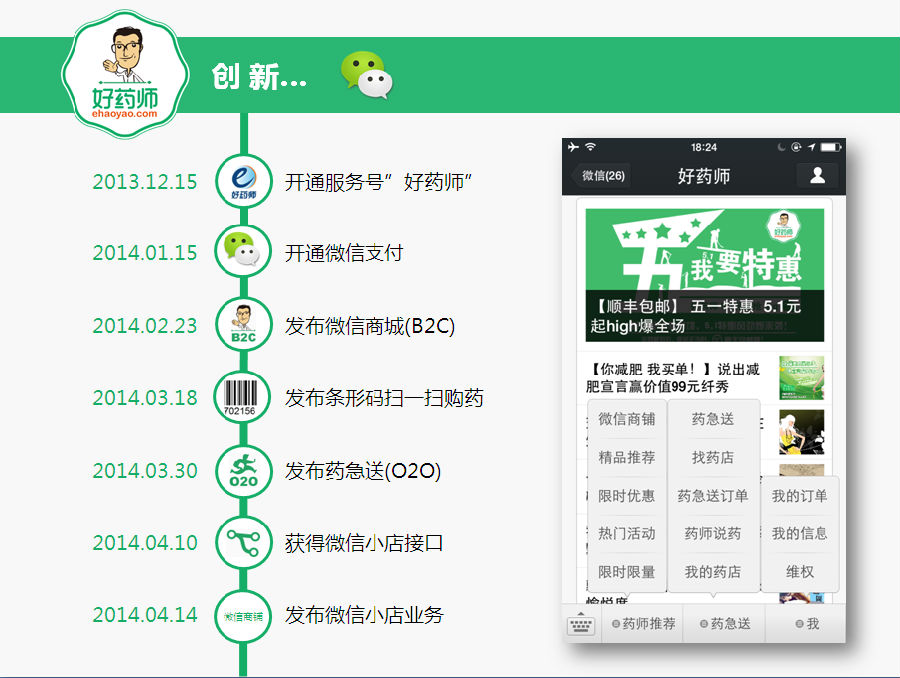This screenshot has height=678, width=900.
Task: Click the text 发布微信商城(B2C)
Action: tap(370, 326)
